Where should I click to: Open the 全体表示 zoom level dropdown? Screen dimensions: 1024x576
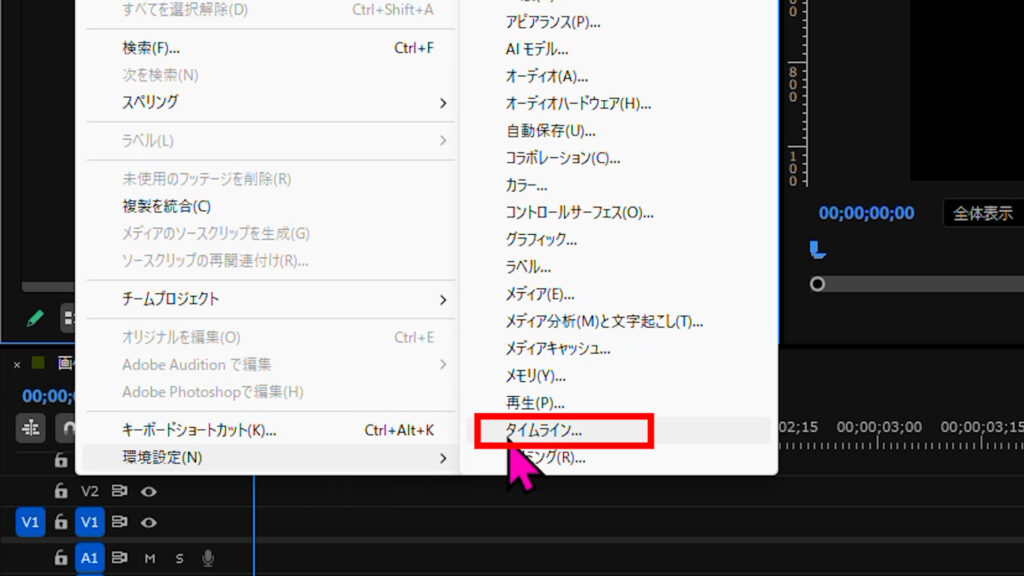tap(982, 213)
